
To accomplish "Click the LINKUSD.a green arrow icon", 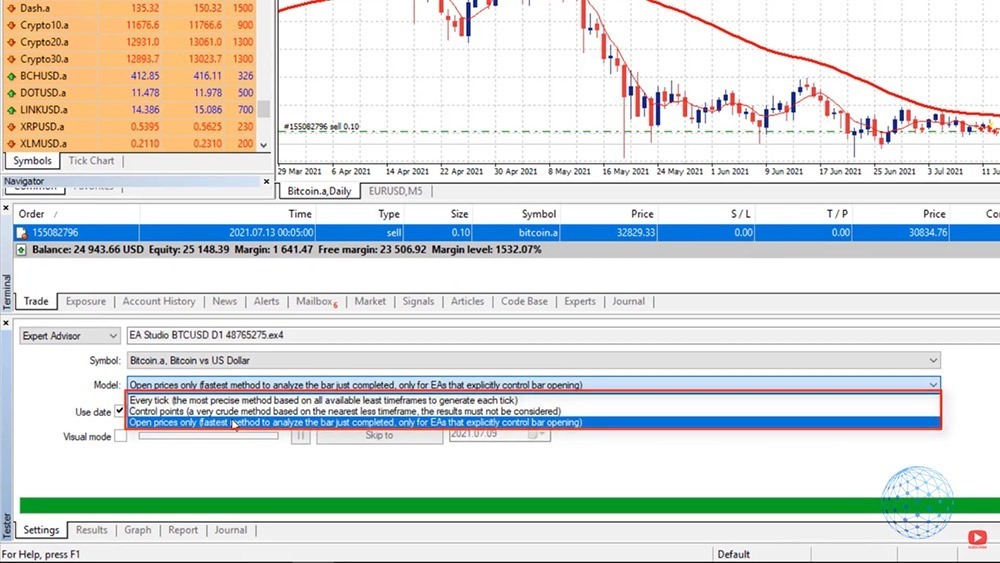I will pos(11,110).
